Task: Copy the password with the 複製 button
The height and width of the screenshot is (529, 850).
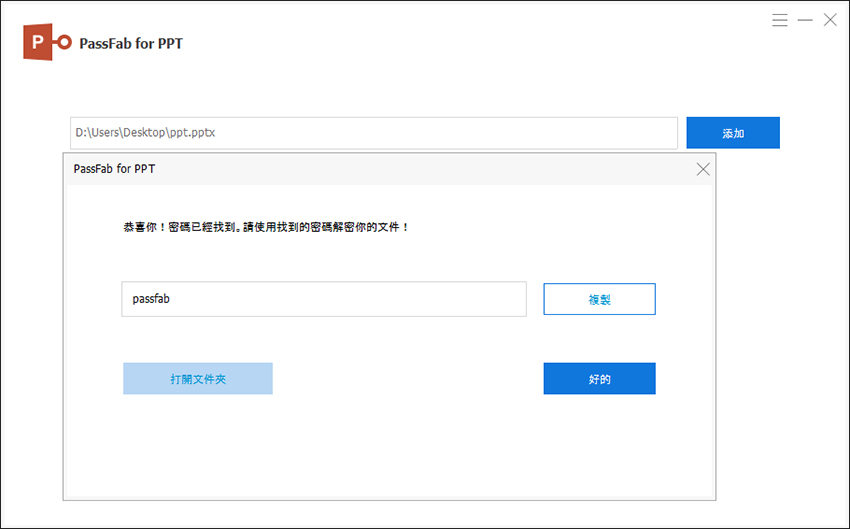Action: [x=600, y=299]
